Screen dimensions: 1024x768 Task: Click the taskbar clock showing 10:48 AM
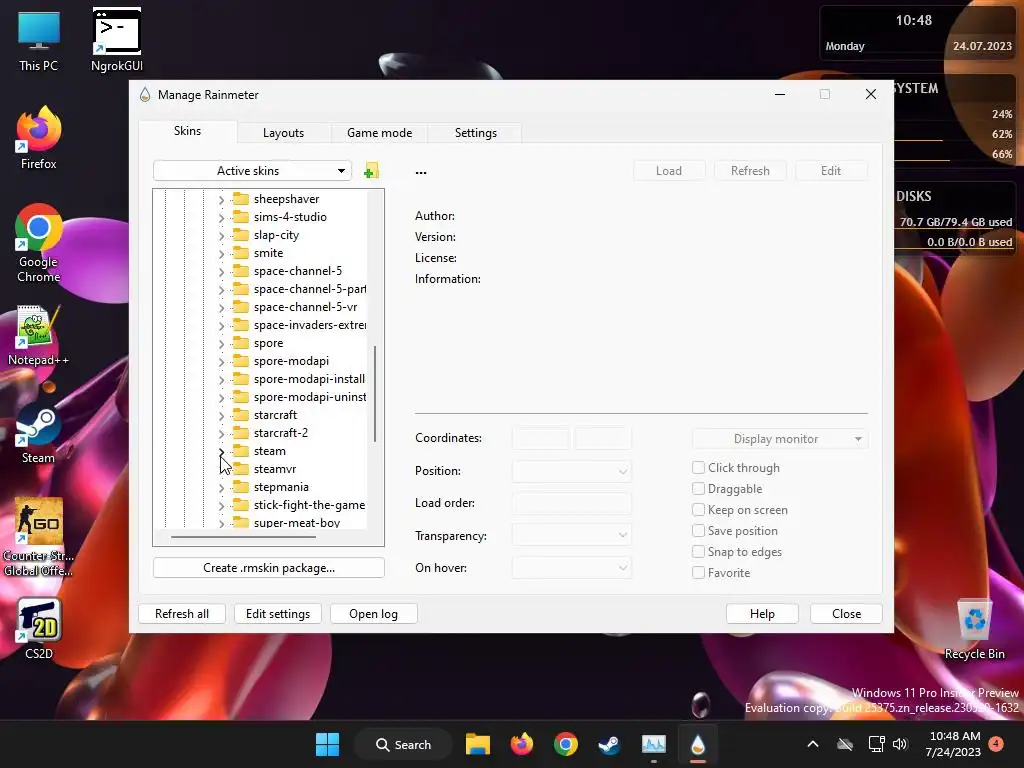pos(953,744)
